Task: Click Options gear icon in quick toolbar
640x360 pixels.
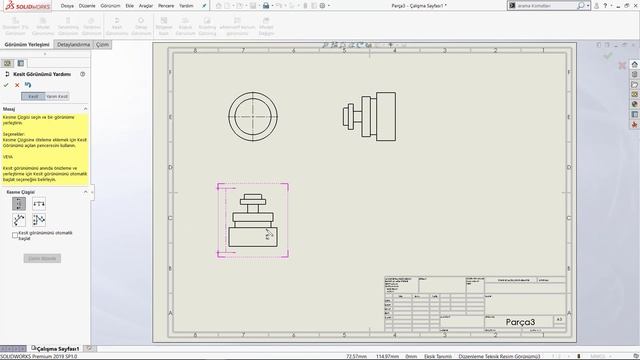Action: click(x=322, y=6)
